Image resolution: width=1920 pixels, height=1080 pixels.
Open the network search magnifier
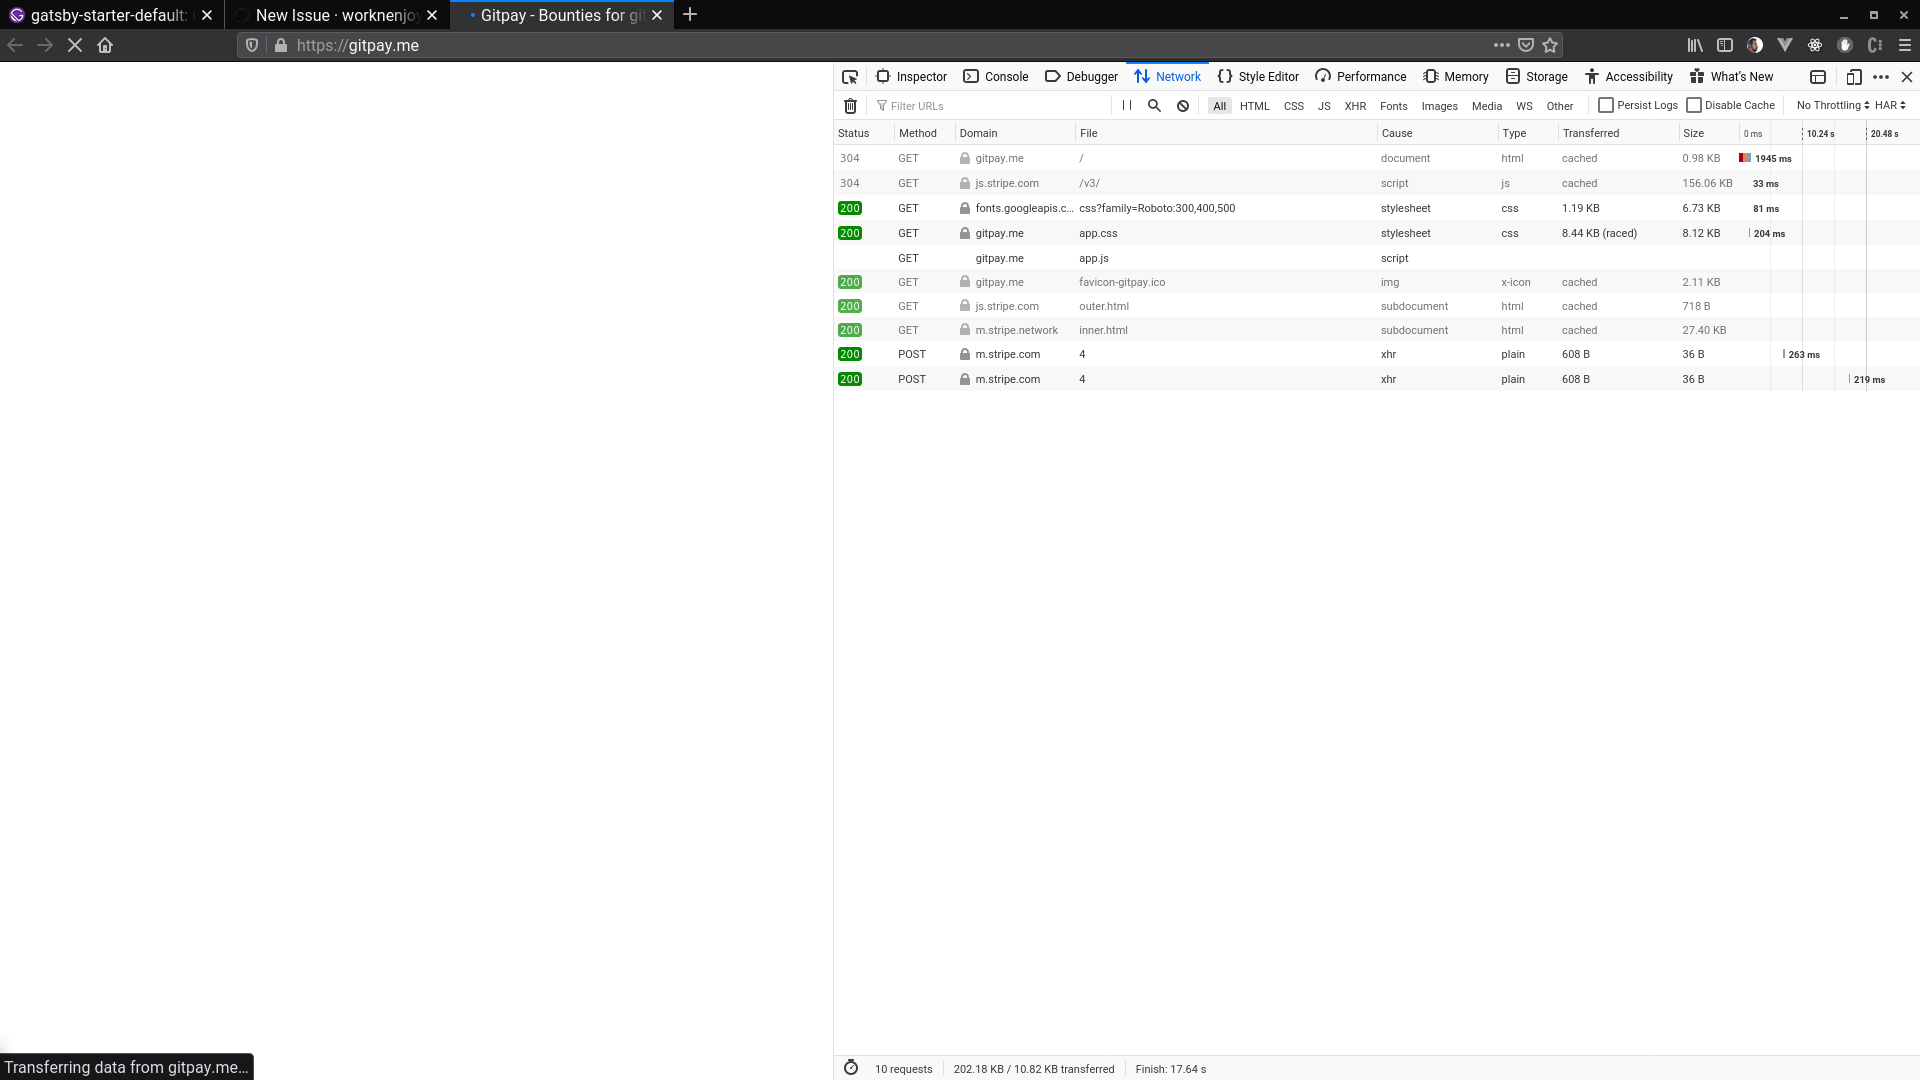(1154, 106)
